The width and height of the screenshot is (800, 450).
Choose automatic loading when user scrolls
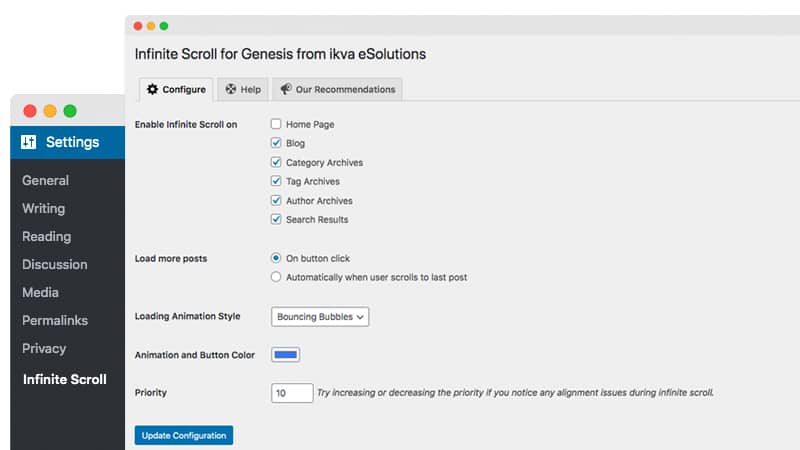point(276,277)
